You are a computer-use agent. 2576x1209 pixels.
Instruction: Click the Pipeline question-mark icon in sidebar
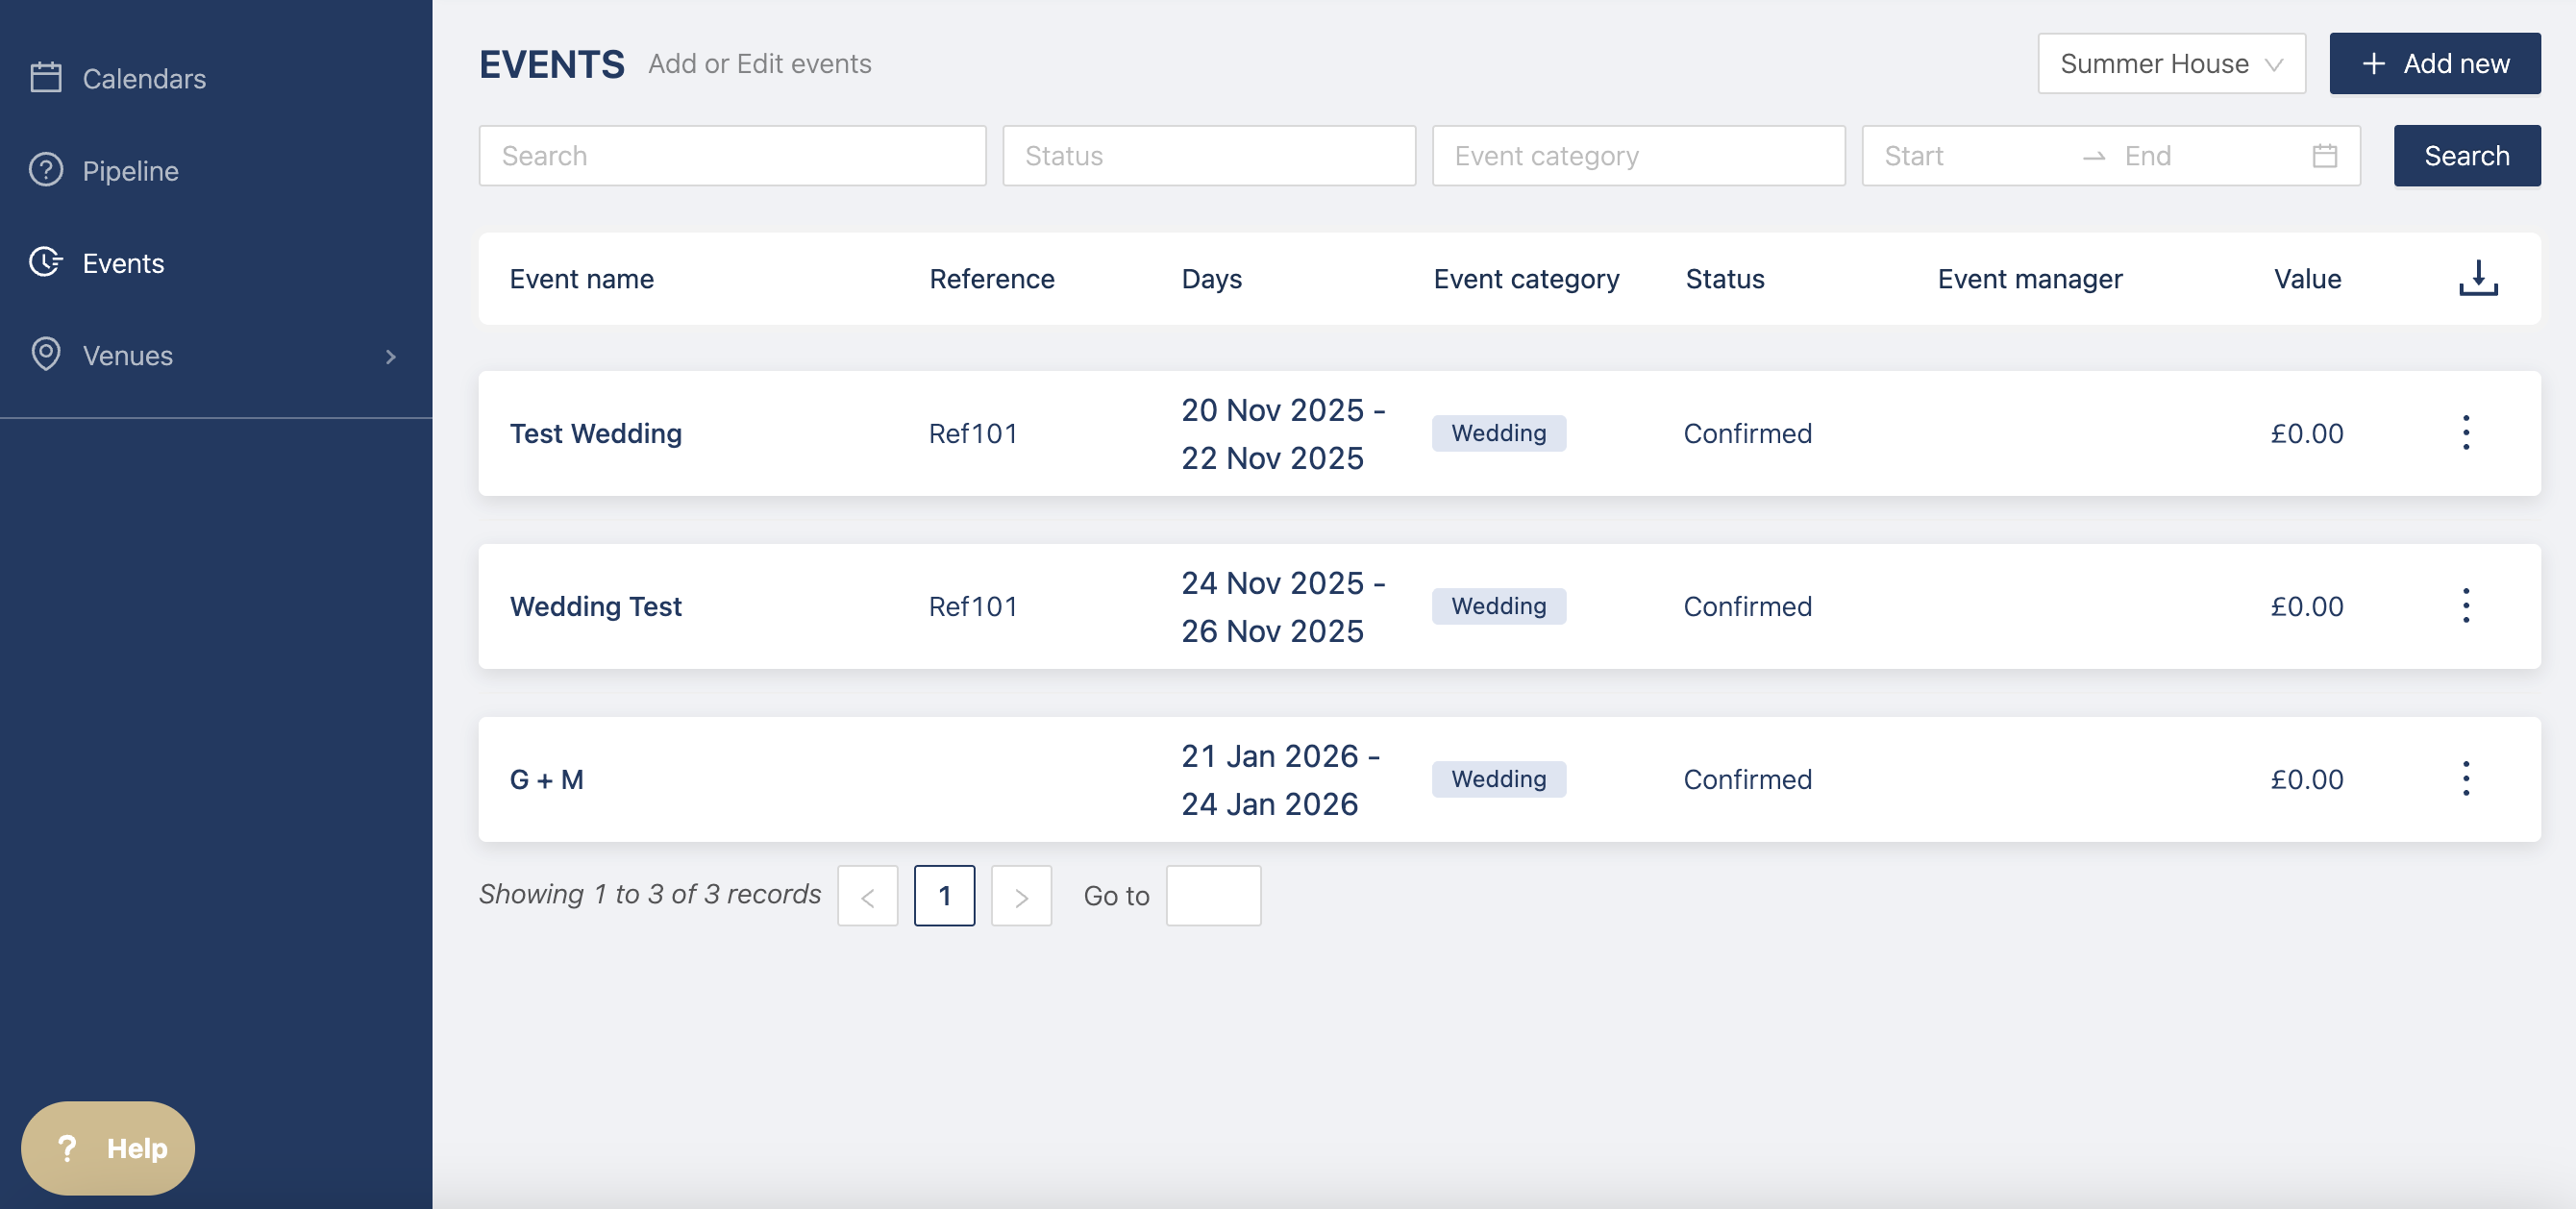(46, 170)
